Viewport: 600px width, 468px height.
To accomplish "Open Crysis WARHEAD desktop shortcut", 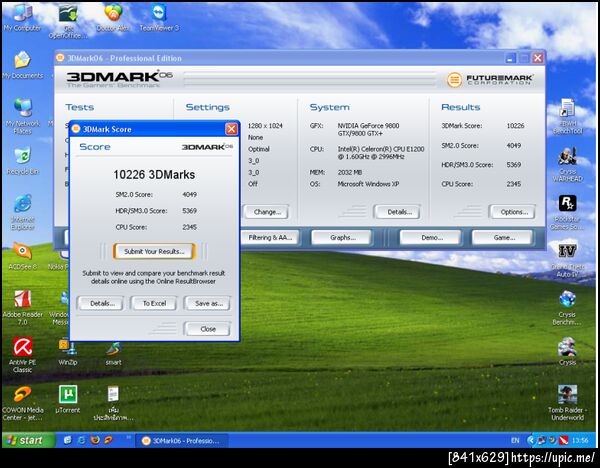I will click(x=567, y=165).
